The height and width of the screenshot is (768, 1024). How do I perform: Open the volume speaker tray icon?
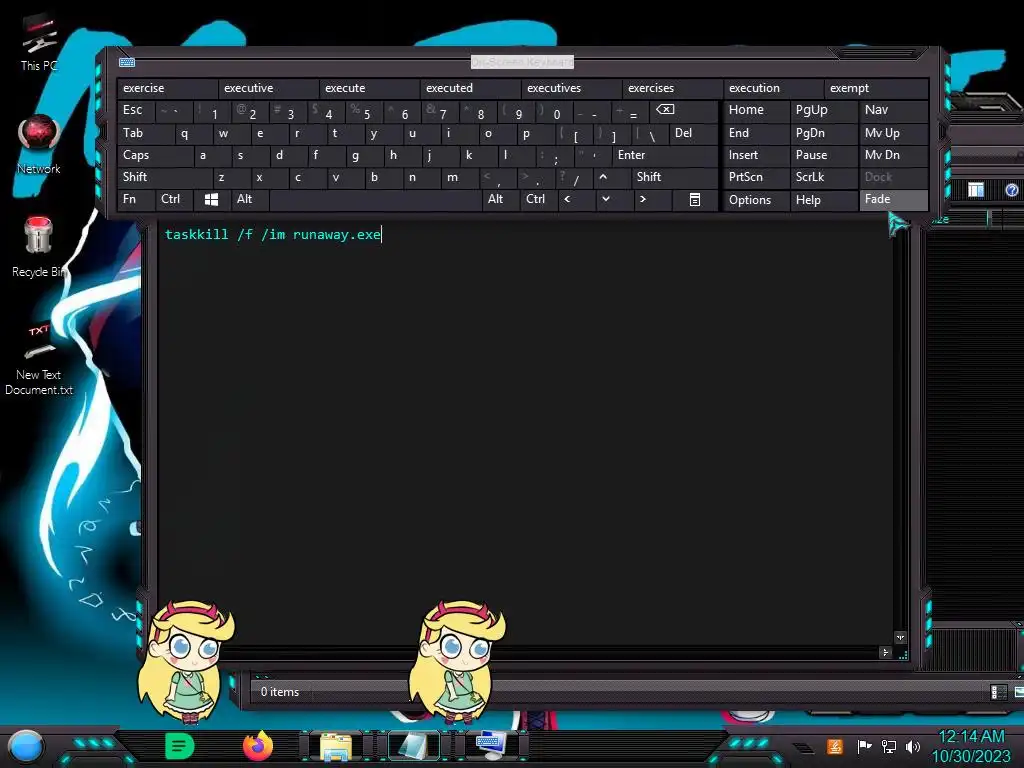pyautogui.click(x=913, y=746)
